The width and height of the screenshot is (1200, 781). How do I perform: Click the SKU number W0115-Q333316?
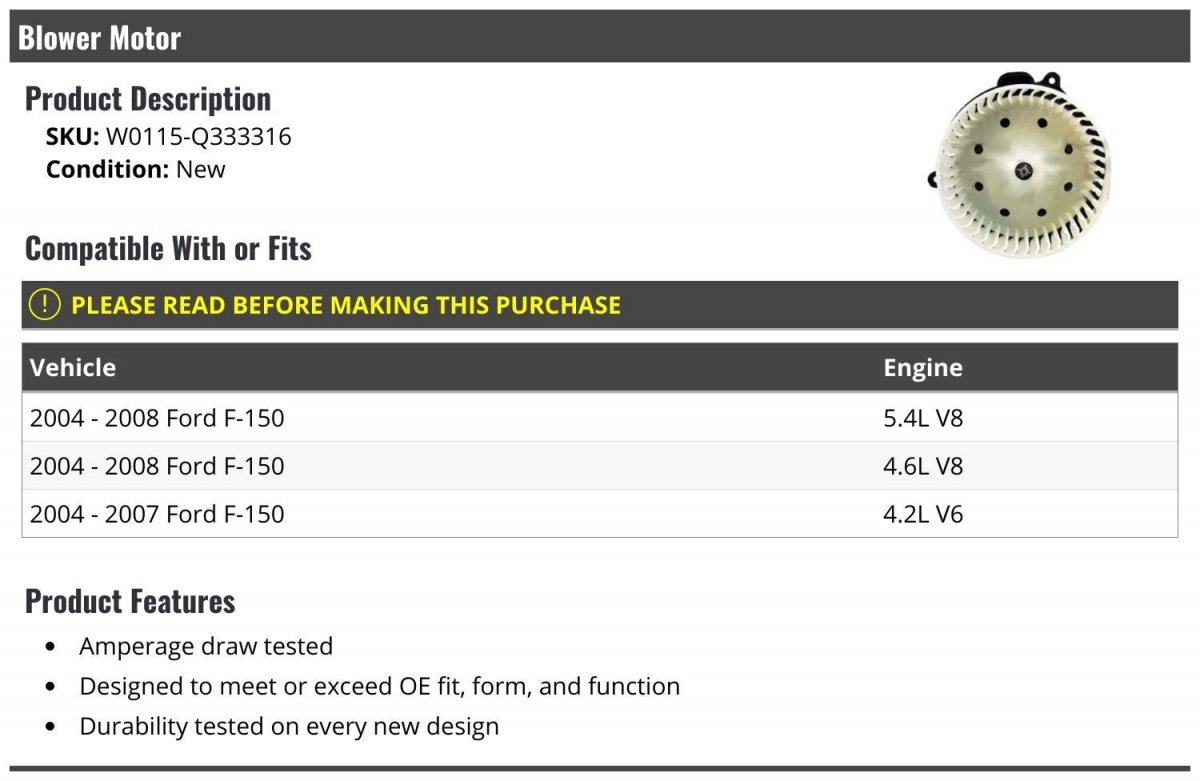pyautogui.click(x=199, y=136)
